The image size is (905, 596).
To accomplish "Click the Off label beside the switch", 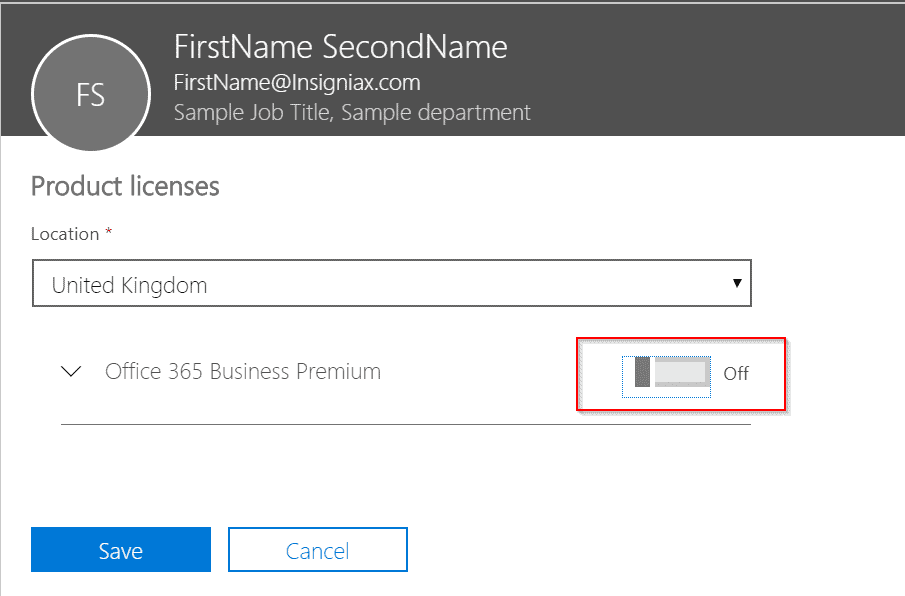I will pos(736,373).
